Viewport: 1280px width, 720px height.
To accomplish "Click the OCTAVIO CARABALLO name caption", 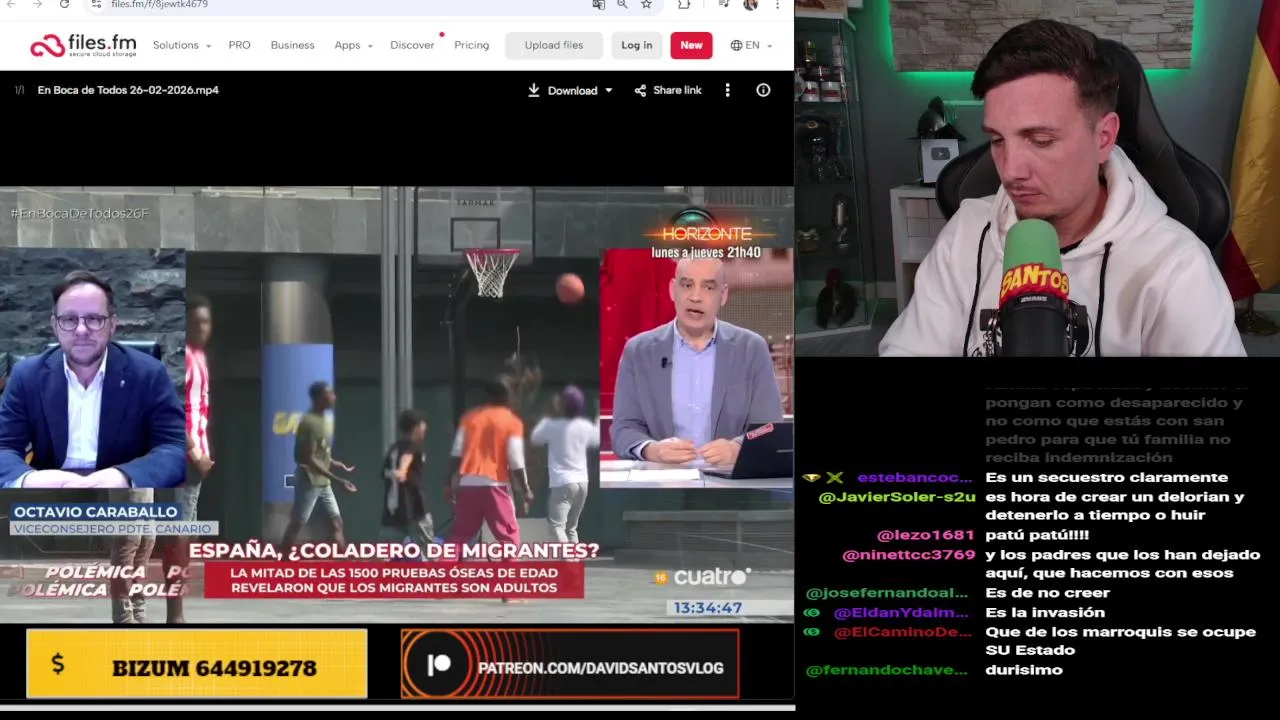I will coord(95,512).
